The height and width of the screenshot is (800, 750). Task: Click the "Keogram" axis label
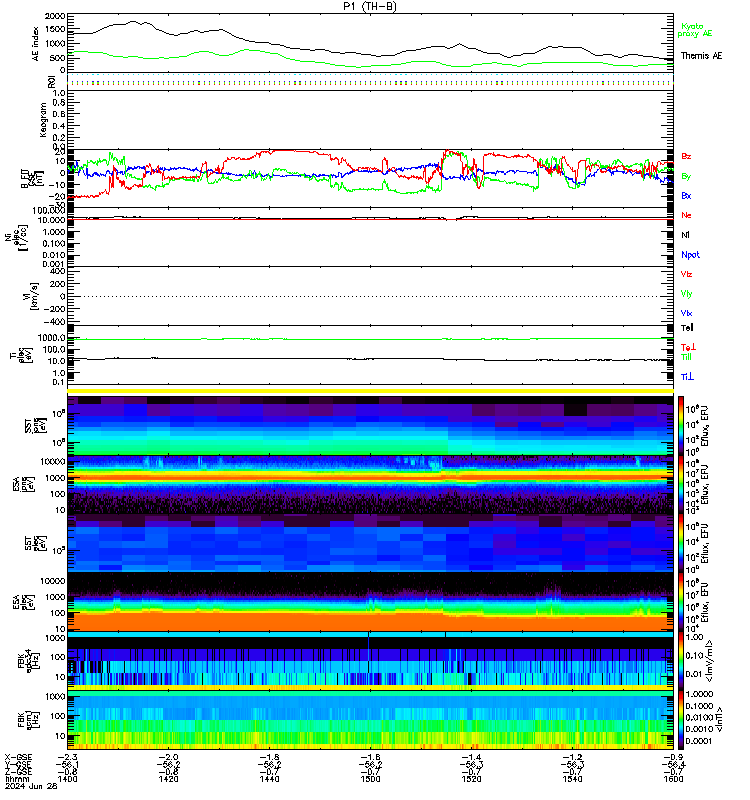click(x=43, y=120)
